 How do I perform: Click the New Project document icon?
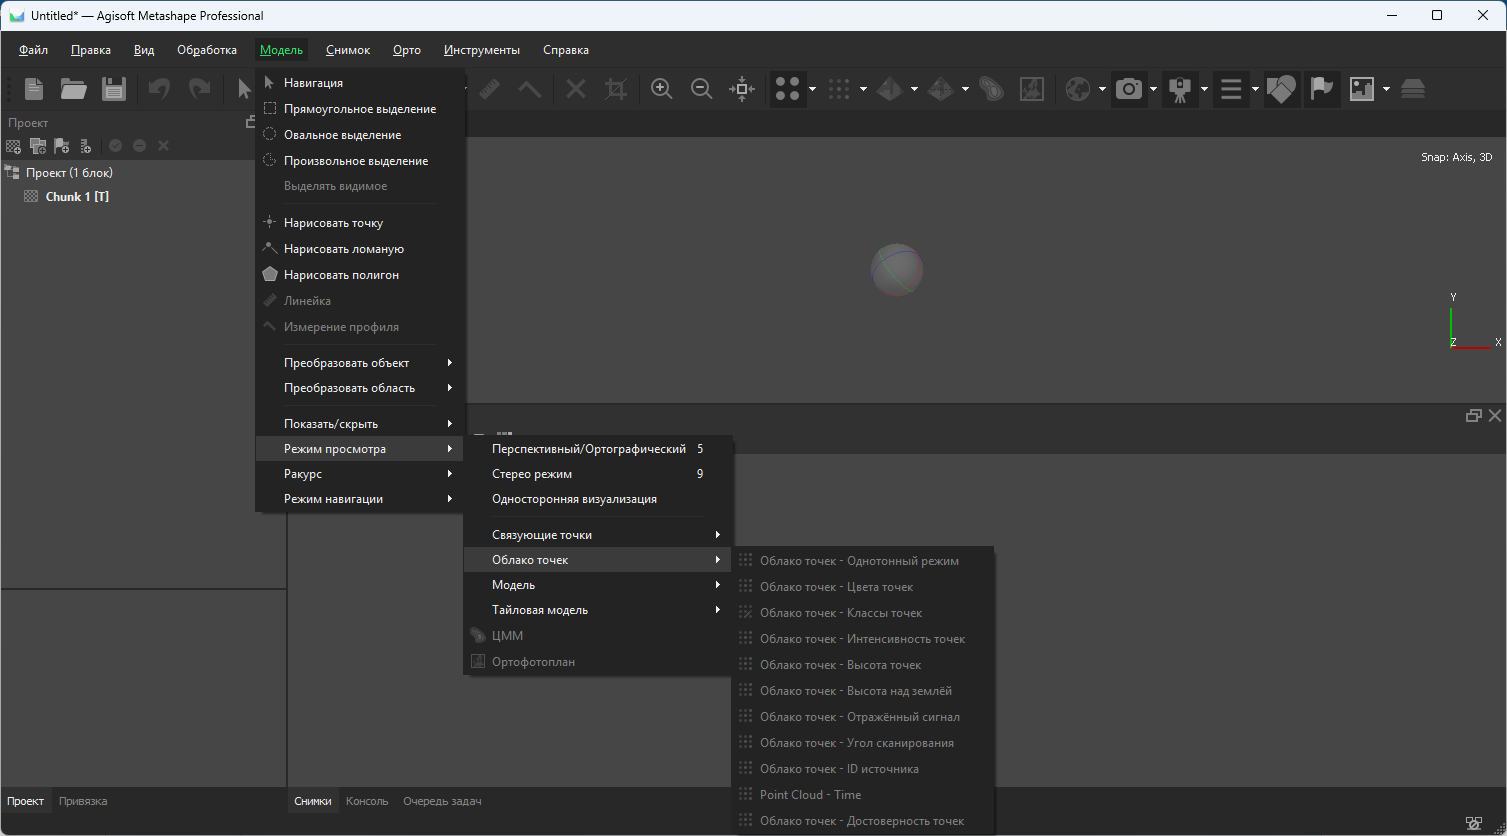[x=34, y=89]
